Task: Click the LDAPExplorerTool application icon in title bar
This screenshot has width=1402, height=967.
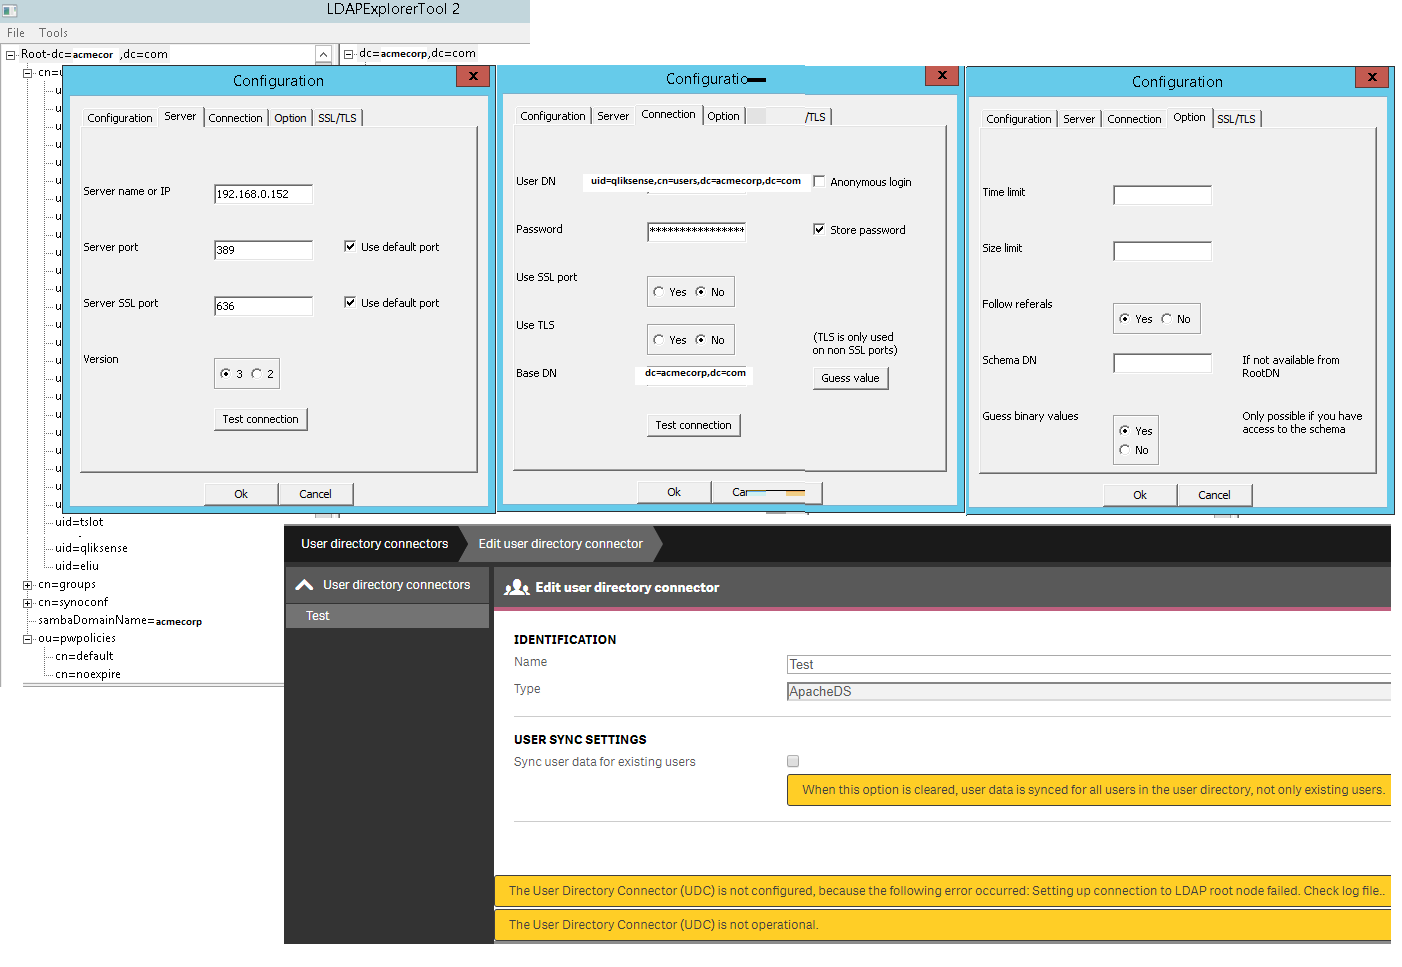Action: pos(10,11)
